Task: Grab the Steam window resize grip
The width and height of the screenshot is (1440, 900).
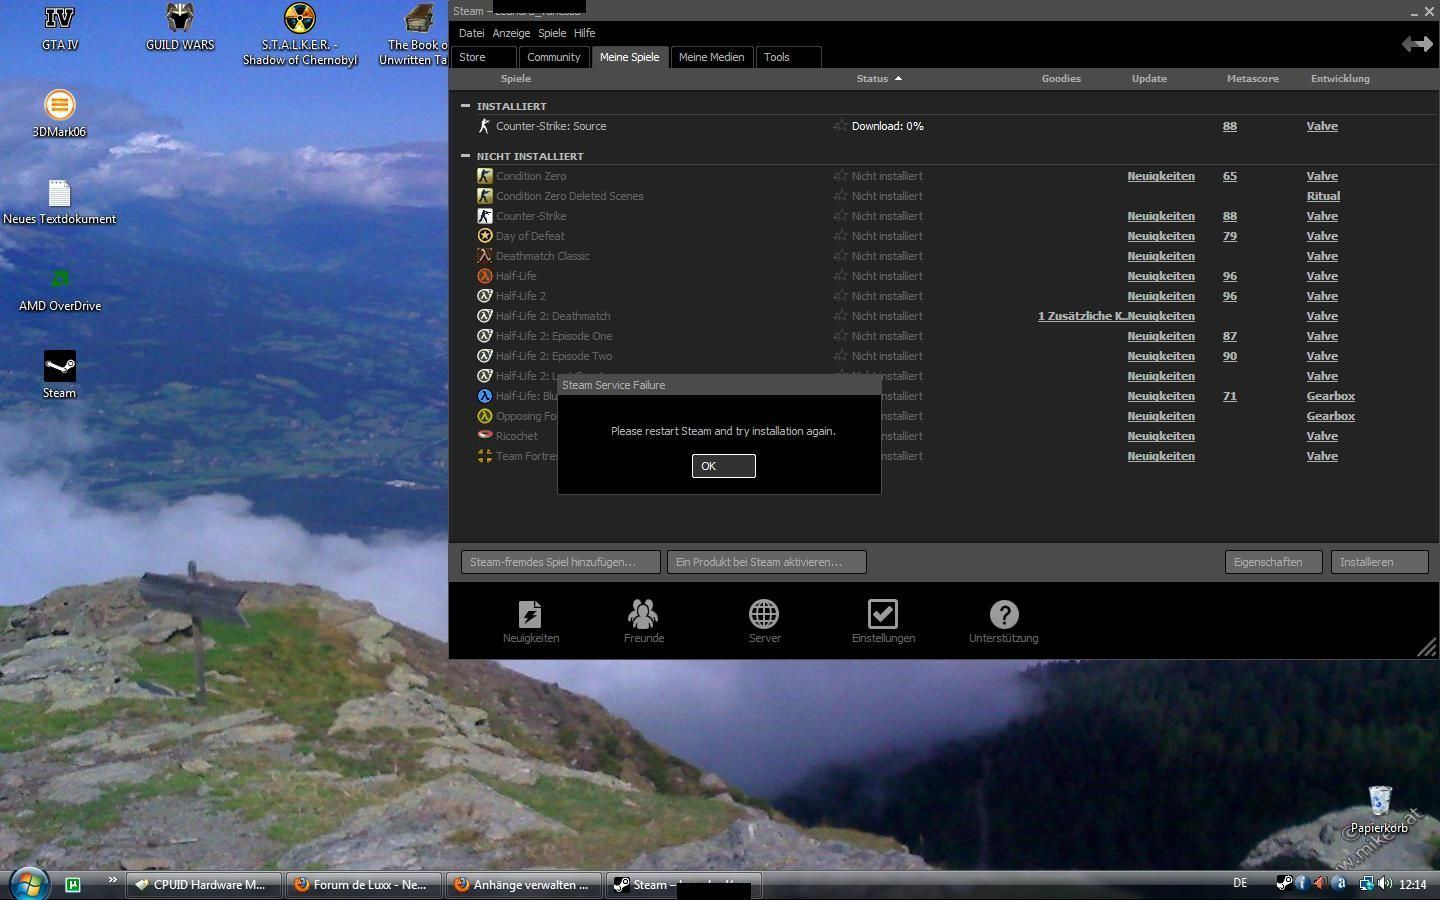Action: 1427,648
